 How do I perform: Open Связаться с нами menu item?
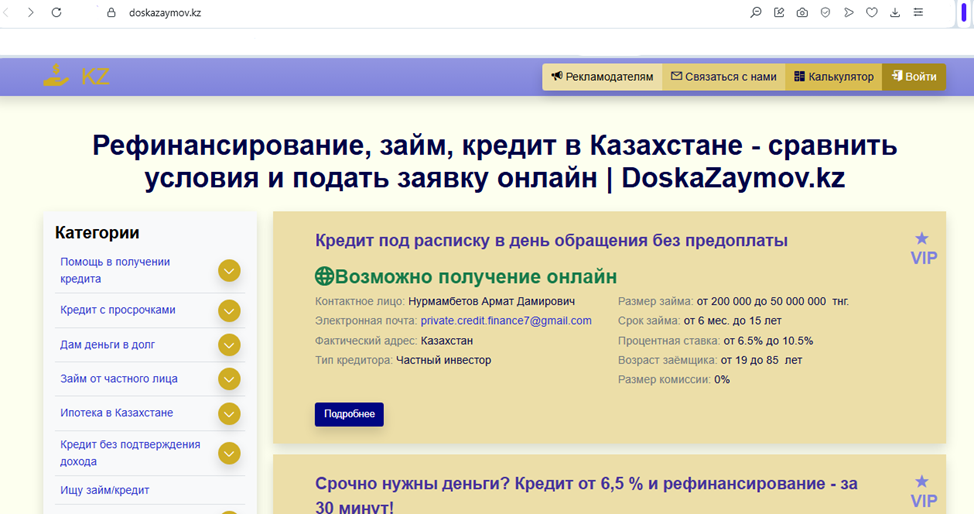pos(724,76)
